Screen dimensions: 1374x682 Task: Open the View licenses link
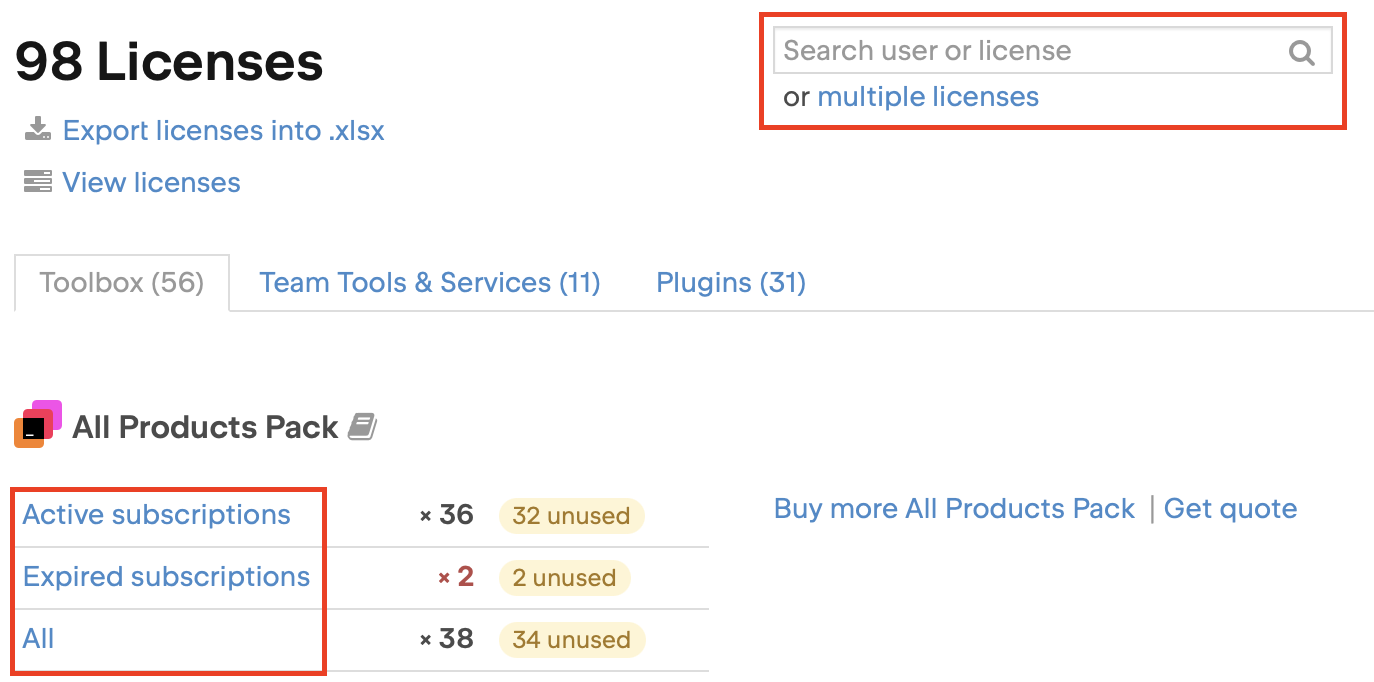pyautogui.click(x=151, y=183)
